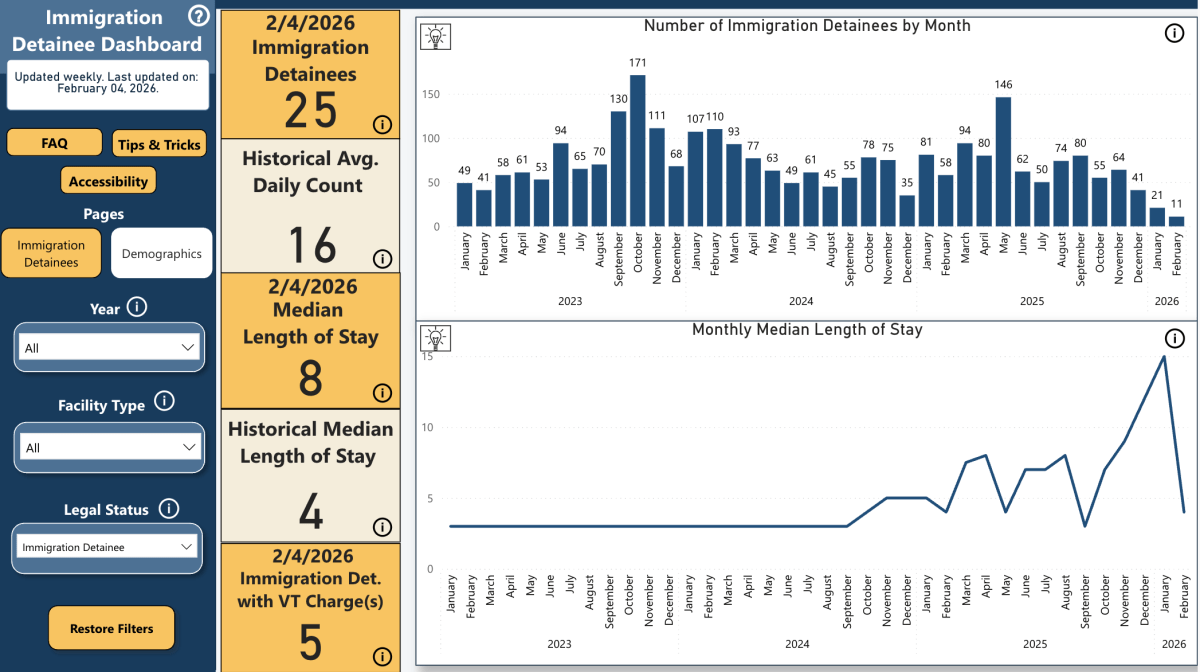This screenshot has width=1200, height=672.
Task: Select the Immigration Detainees page
Action: 51,253
